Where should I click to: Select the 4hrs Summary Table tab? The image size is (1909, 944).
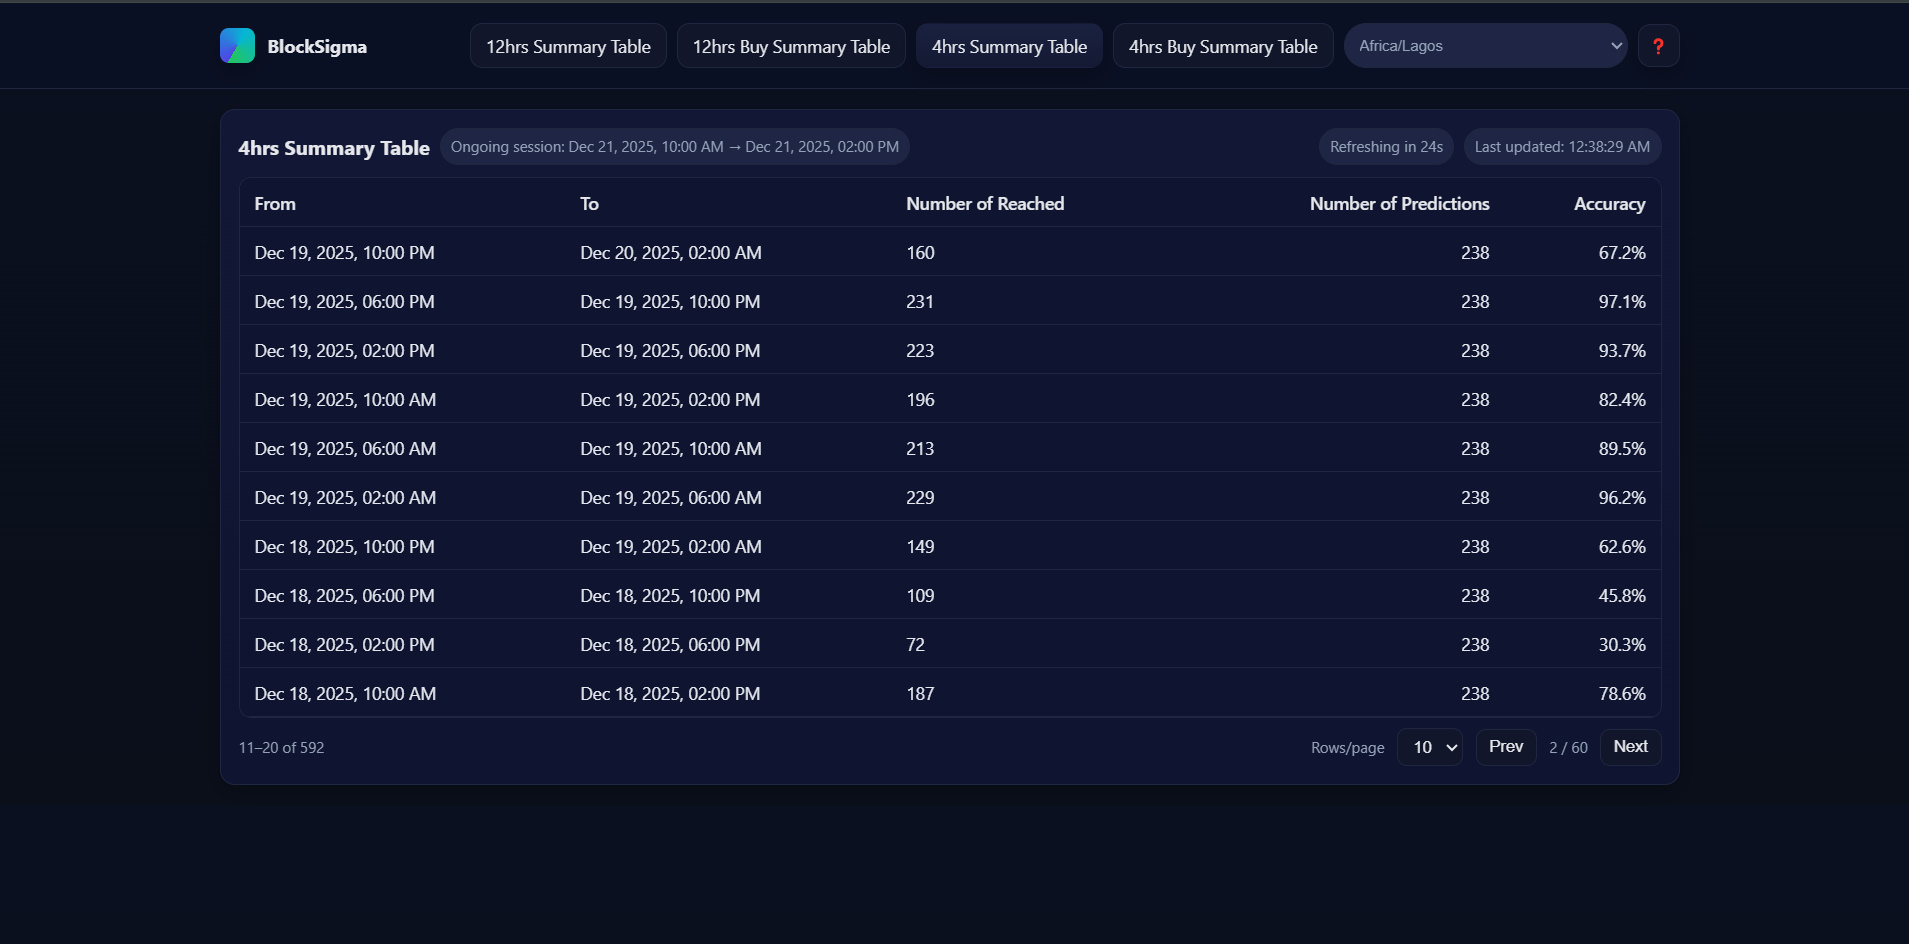coord(1009,46)
